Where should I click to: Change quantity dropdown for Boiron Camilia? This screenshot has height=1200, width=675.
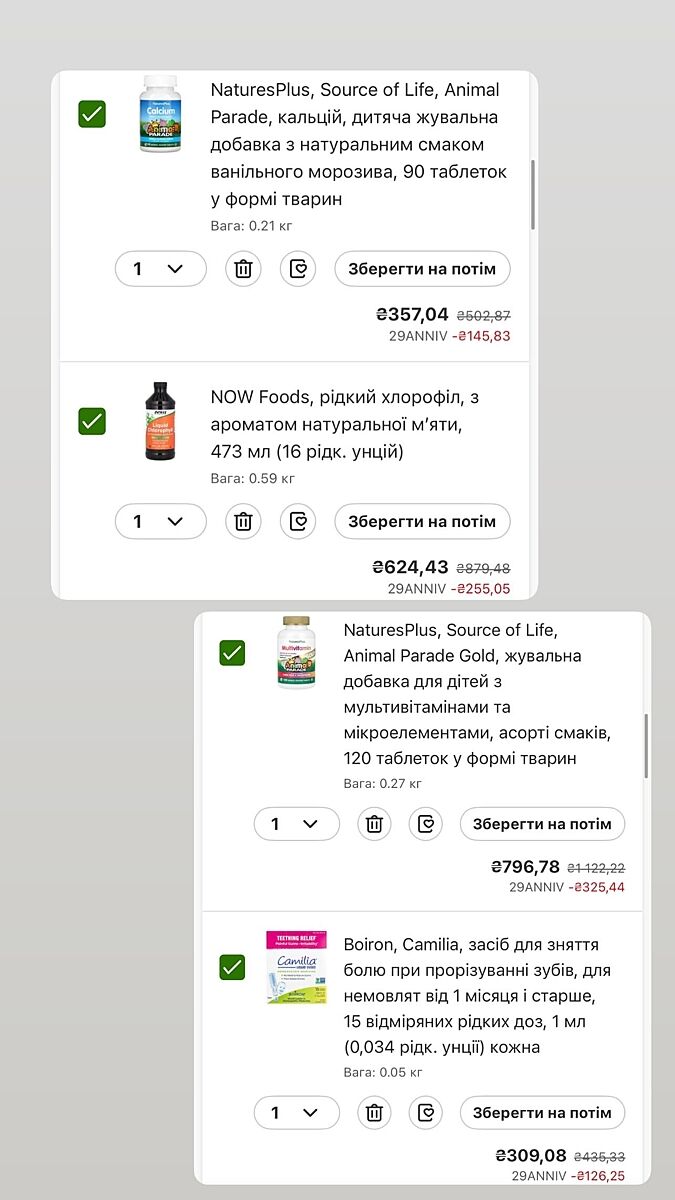pyautogui.click(x=296, y=1112)
